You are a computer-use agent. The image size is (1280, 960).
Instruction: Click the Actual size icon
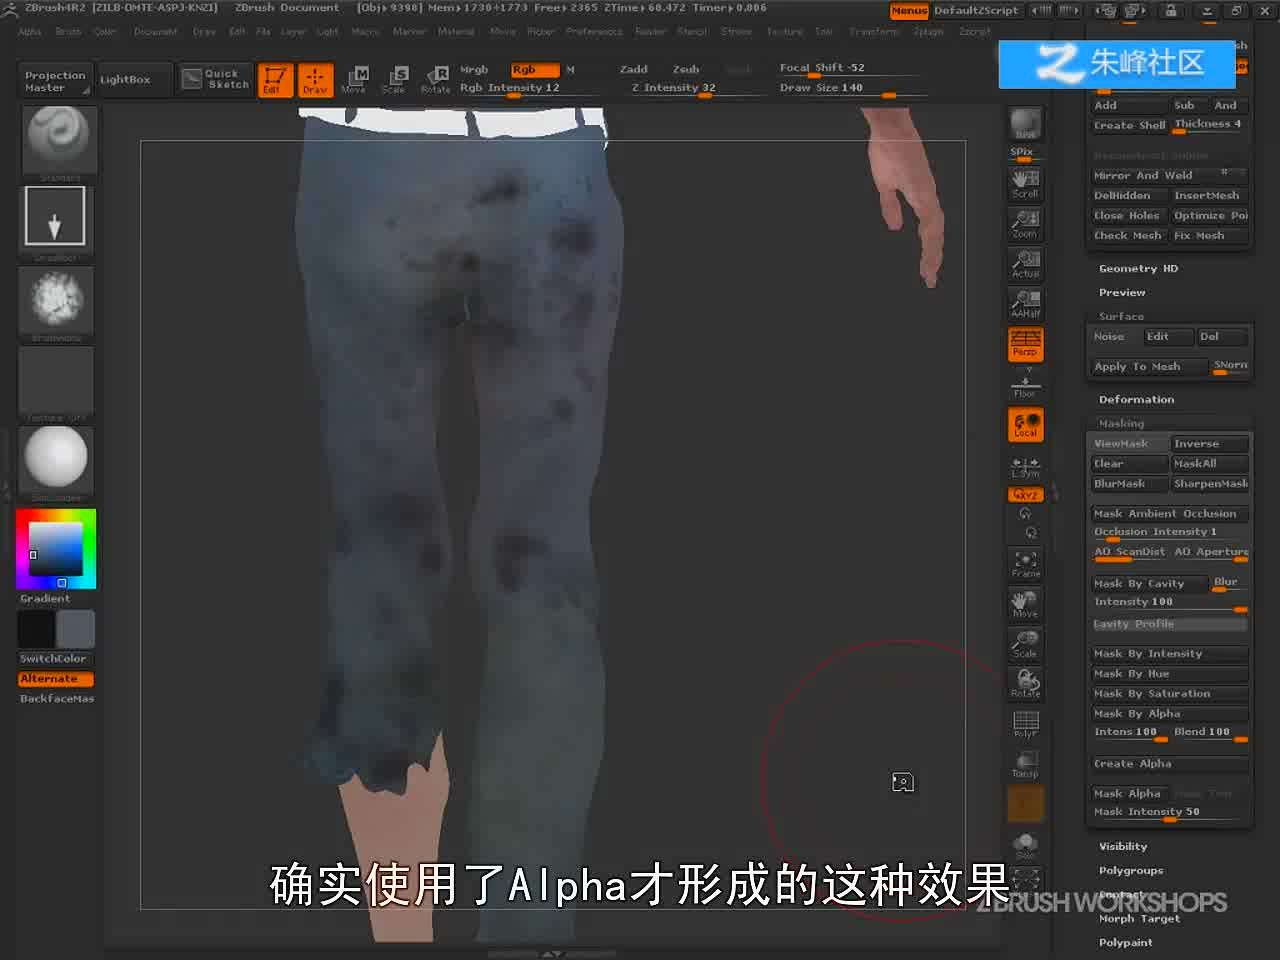click(x=1025, y=263)
